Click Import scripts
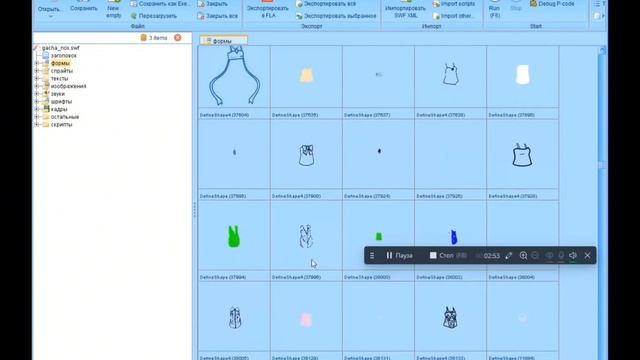The image size is (640, 360). tap(454, 4)
